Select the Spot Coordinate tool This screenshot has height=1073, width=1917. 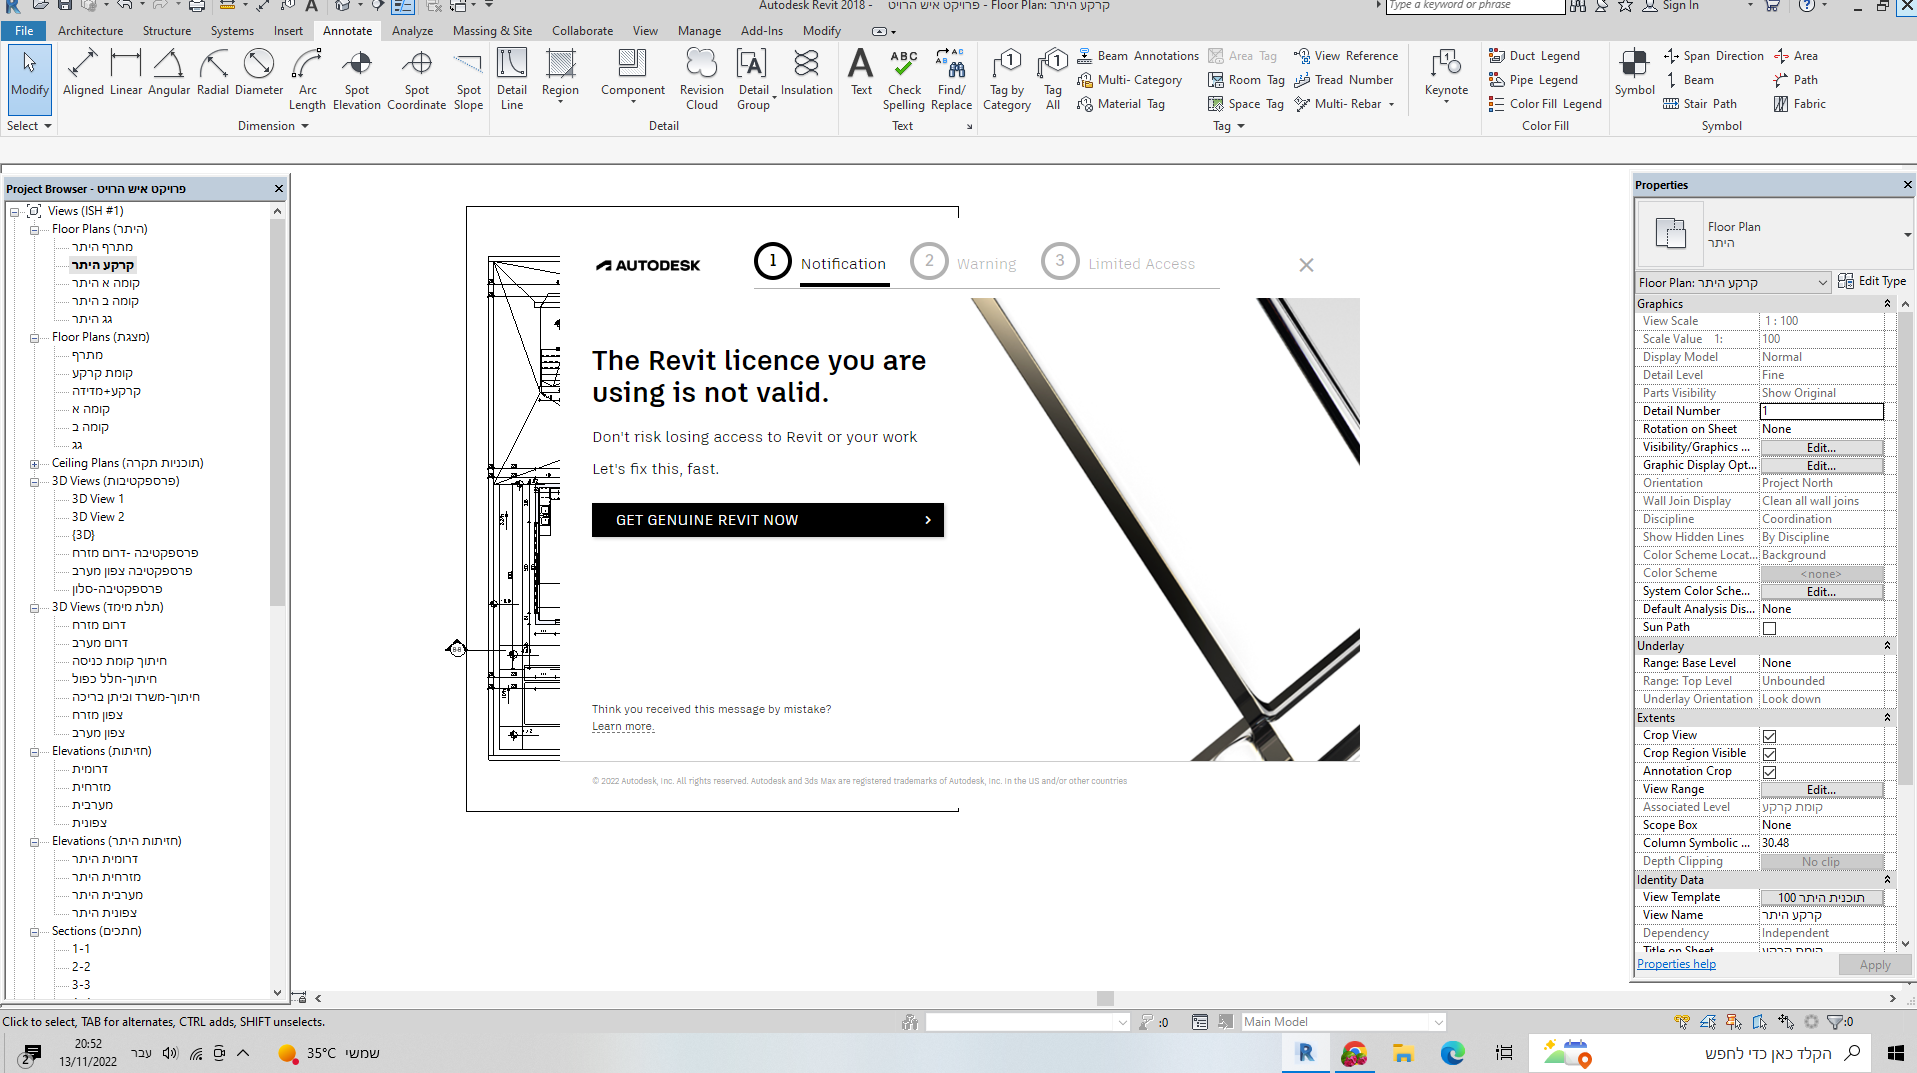point(417,80)
